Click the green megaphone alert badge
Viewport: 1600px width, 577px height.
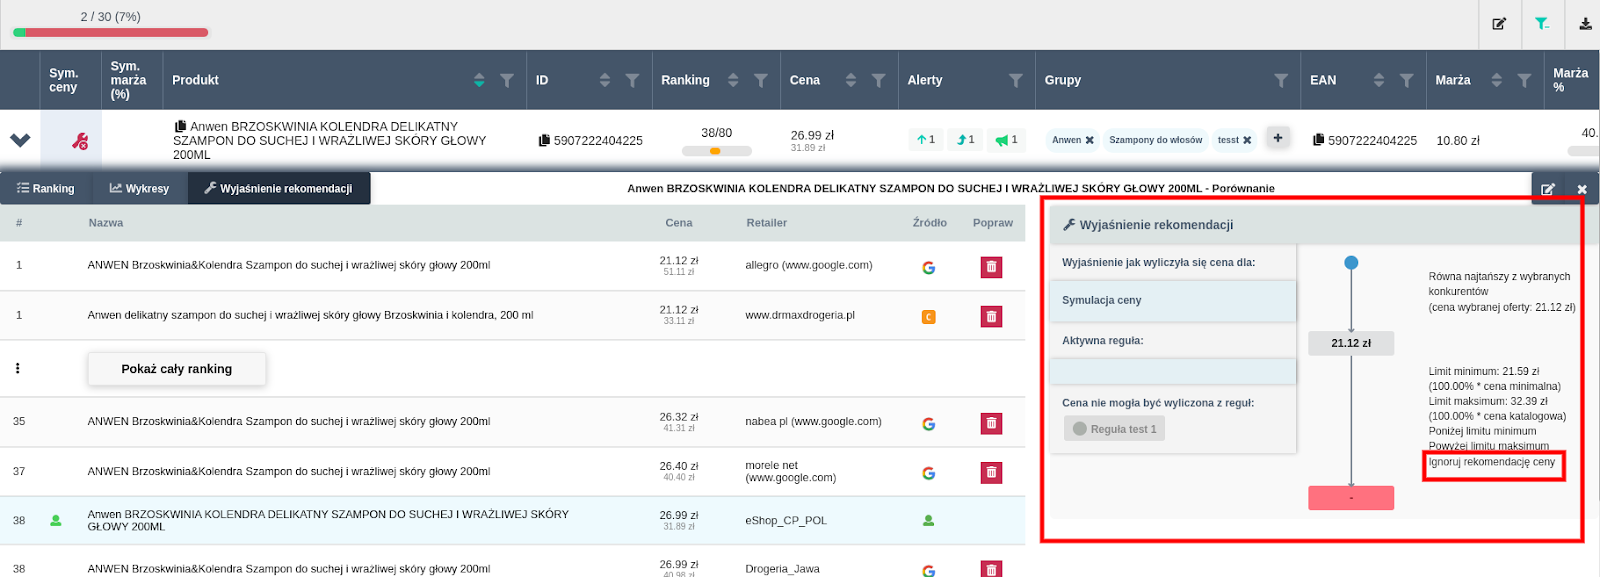[x=1006, y=140]
